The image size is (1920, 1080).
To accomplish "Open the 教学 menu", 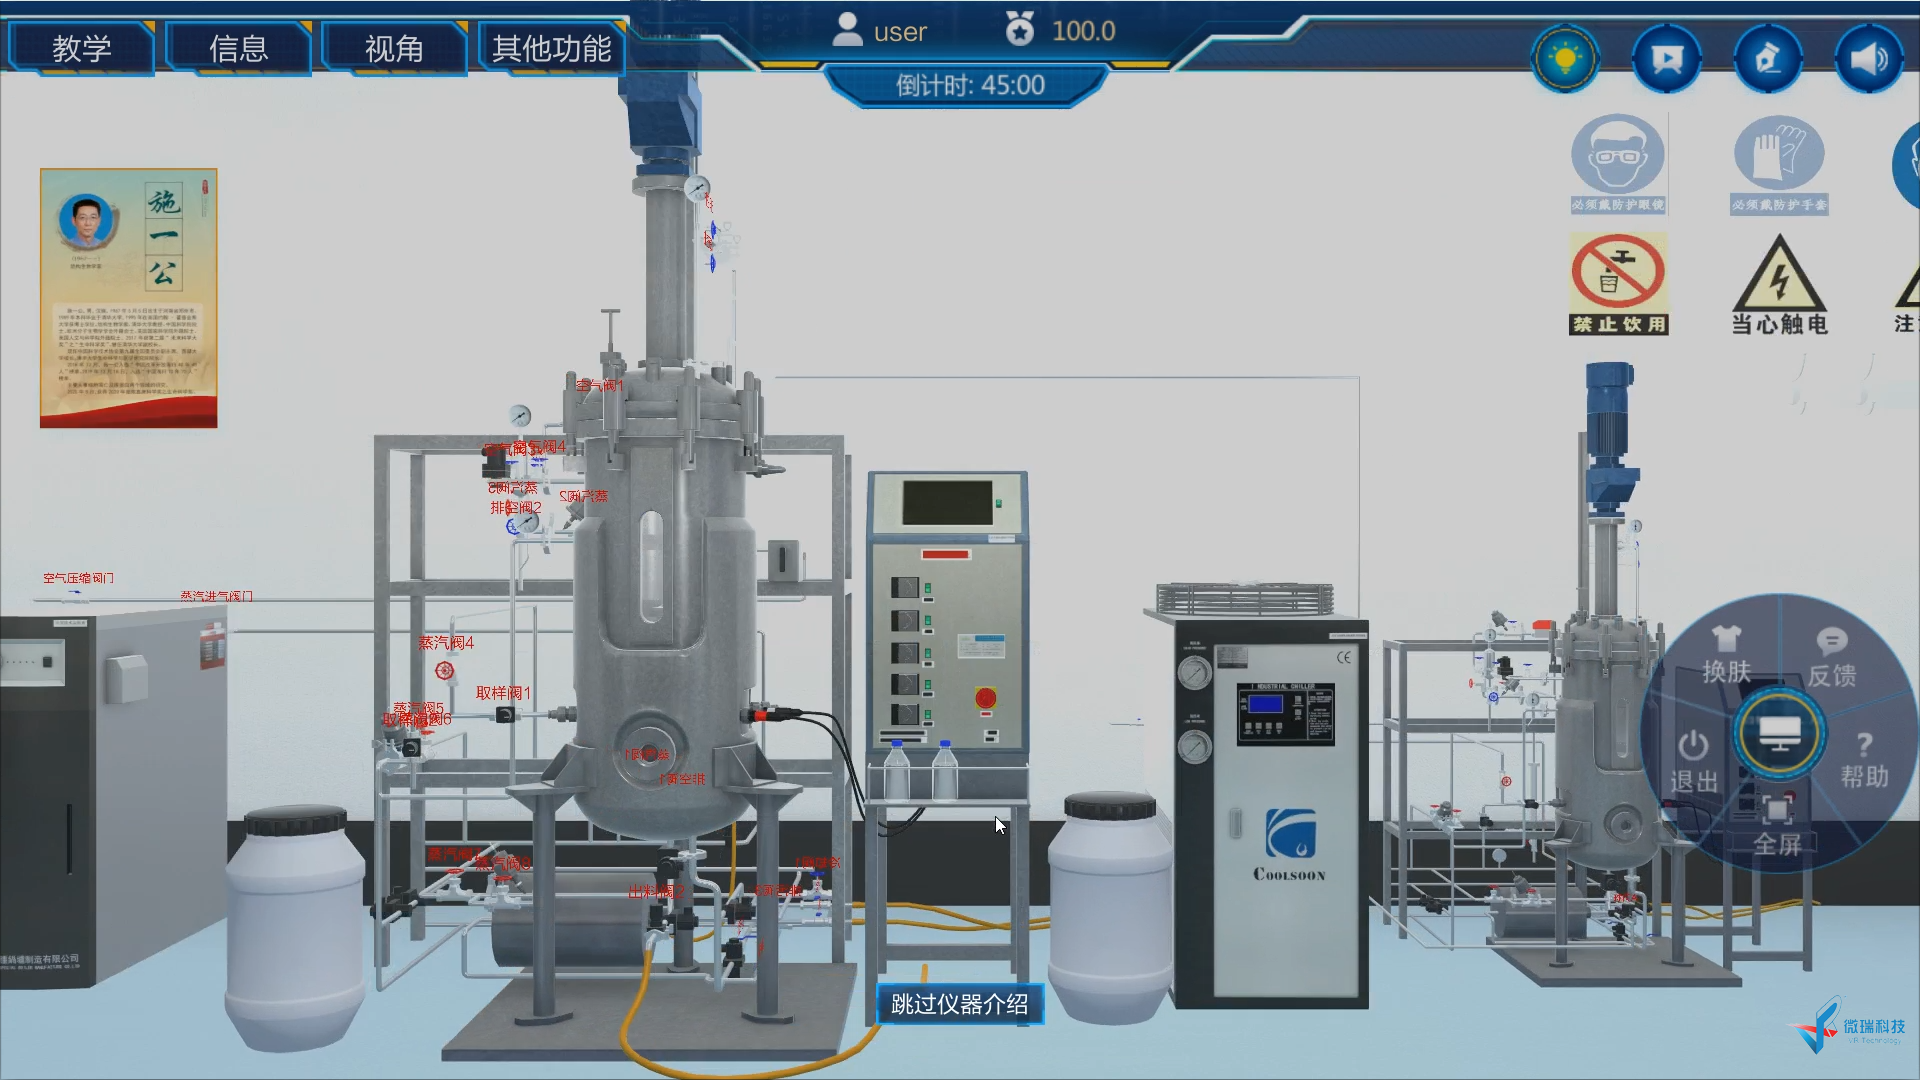I will pyautogui.click(x=82, y=48).
